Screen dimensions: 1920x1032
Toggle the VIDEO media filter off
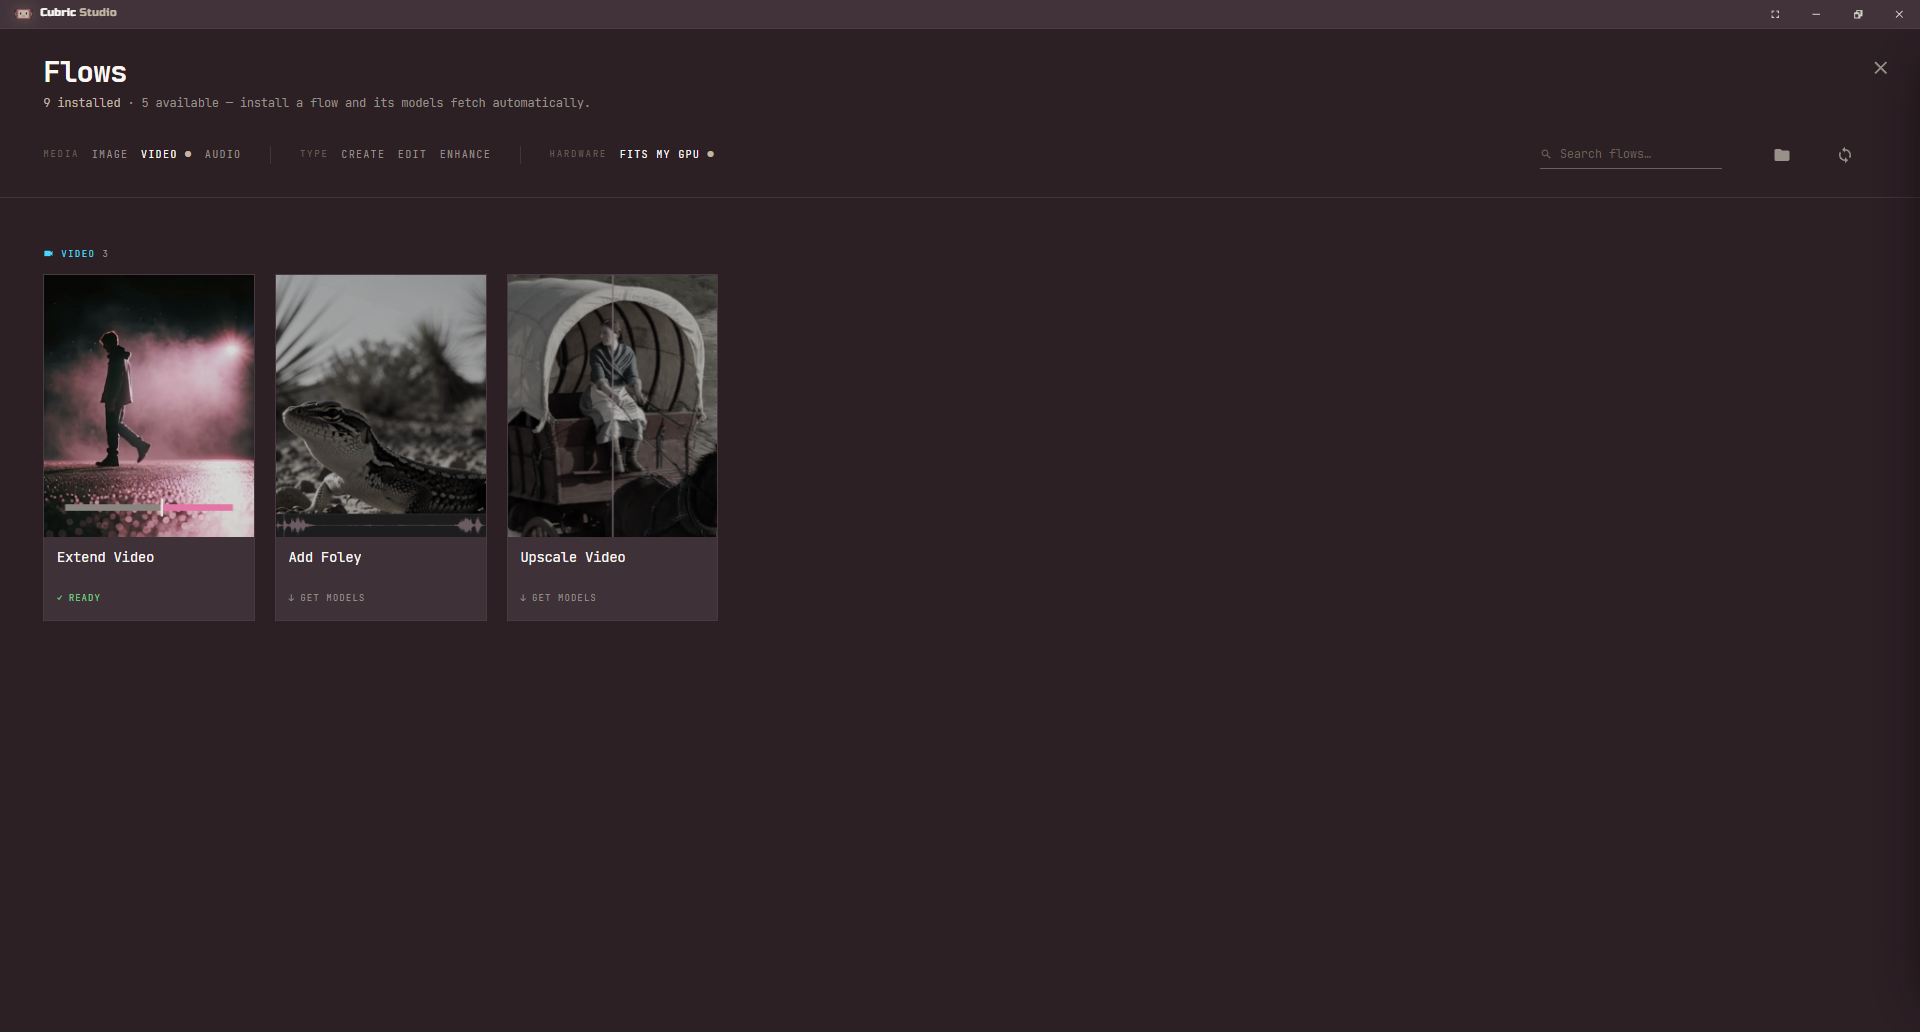[x=165, y=154]
